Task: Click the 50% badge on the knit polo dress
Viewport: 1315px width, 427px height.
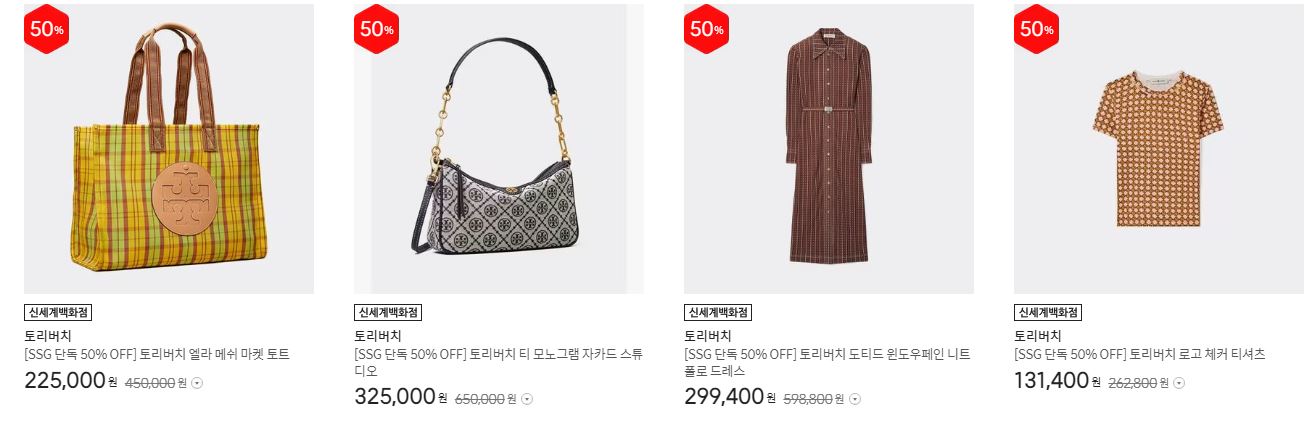Action: [706, 30]
